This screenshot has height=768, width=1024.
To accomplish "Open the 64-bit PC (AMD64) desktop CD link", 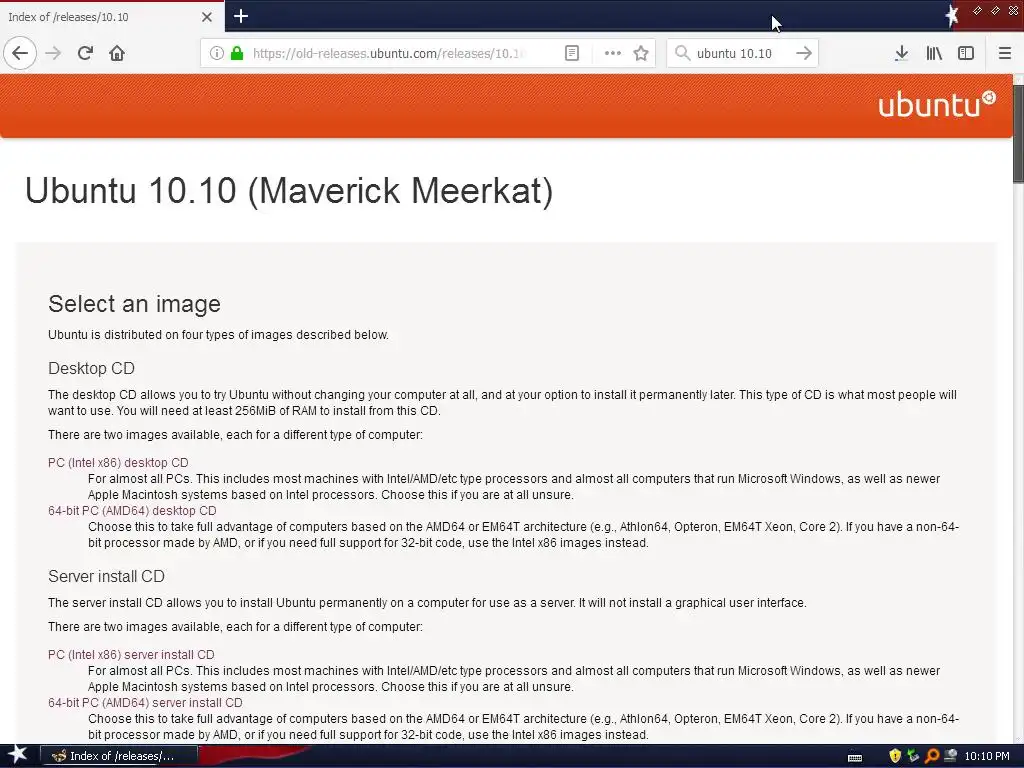I will [132, 511].
